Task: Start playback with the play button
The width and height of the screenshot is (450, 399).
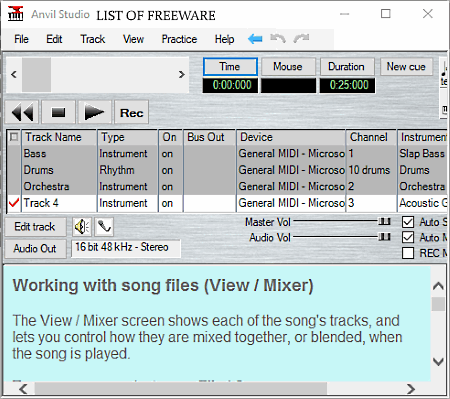Action: [x=94, y=112]
